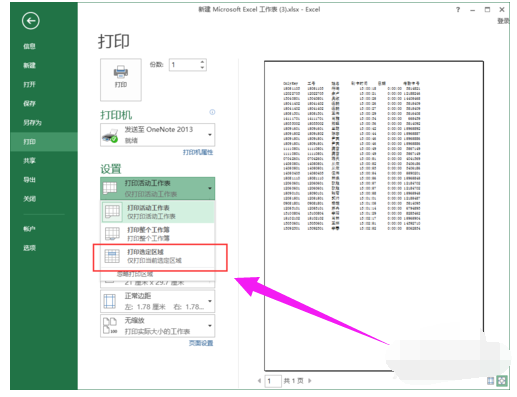
Task: Open 共享 in the sidebar
Action: click(x=29, y=161)
